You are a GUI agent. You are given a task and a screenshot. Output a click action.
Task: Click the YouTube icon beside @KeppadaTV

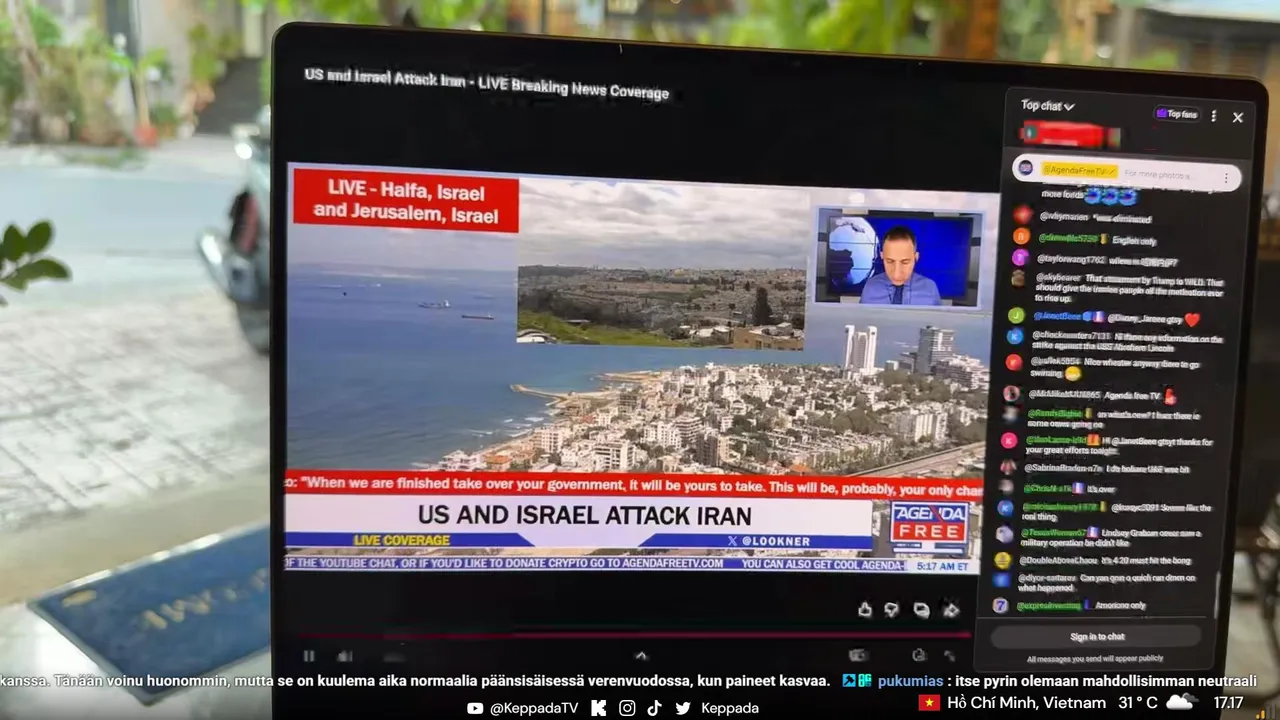(475, 708)
